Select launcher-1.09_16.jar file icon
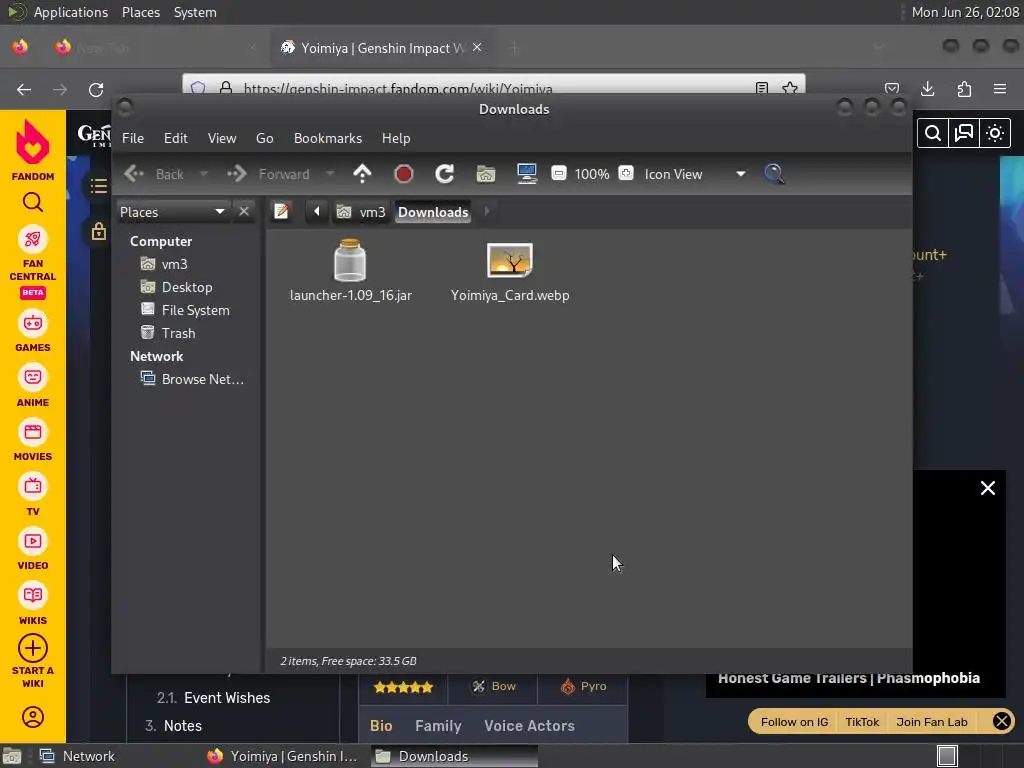1024x768 pixels. (x=350, y=261)
